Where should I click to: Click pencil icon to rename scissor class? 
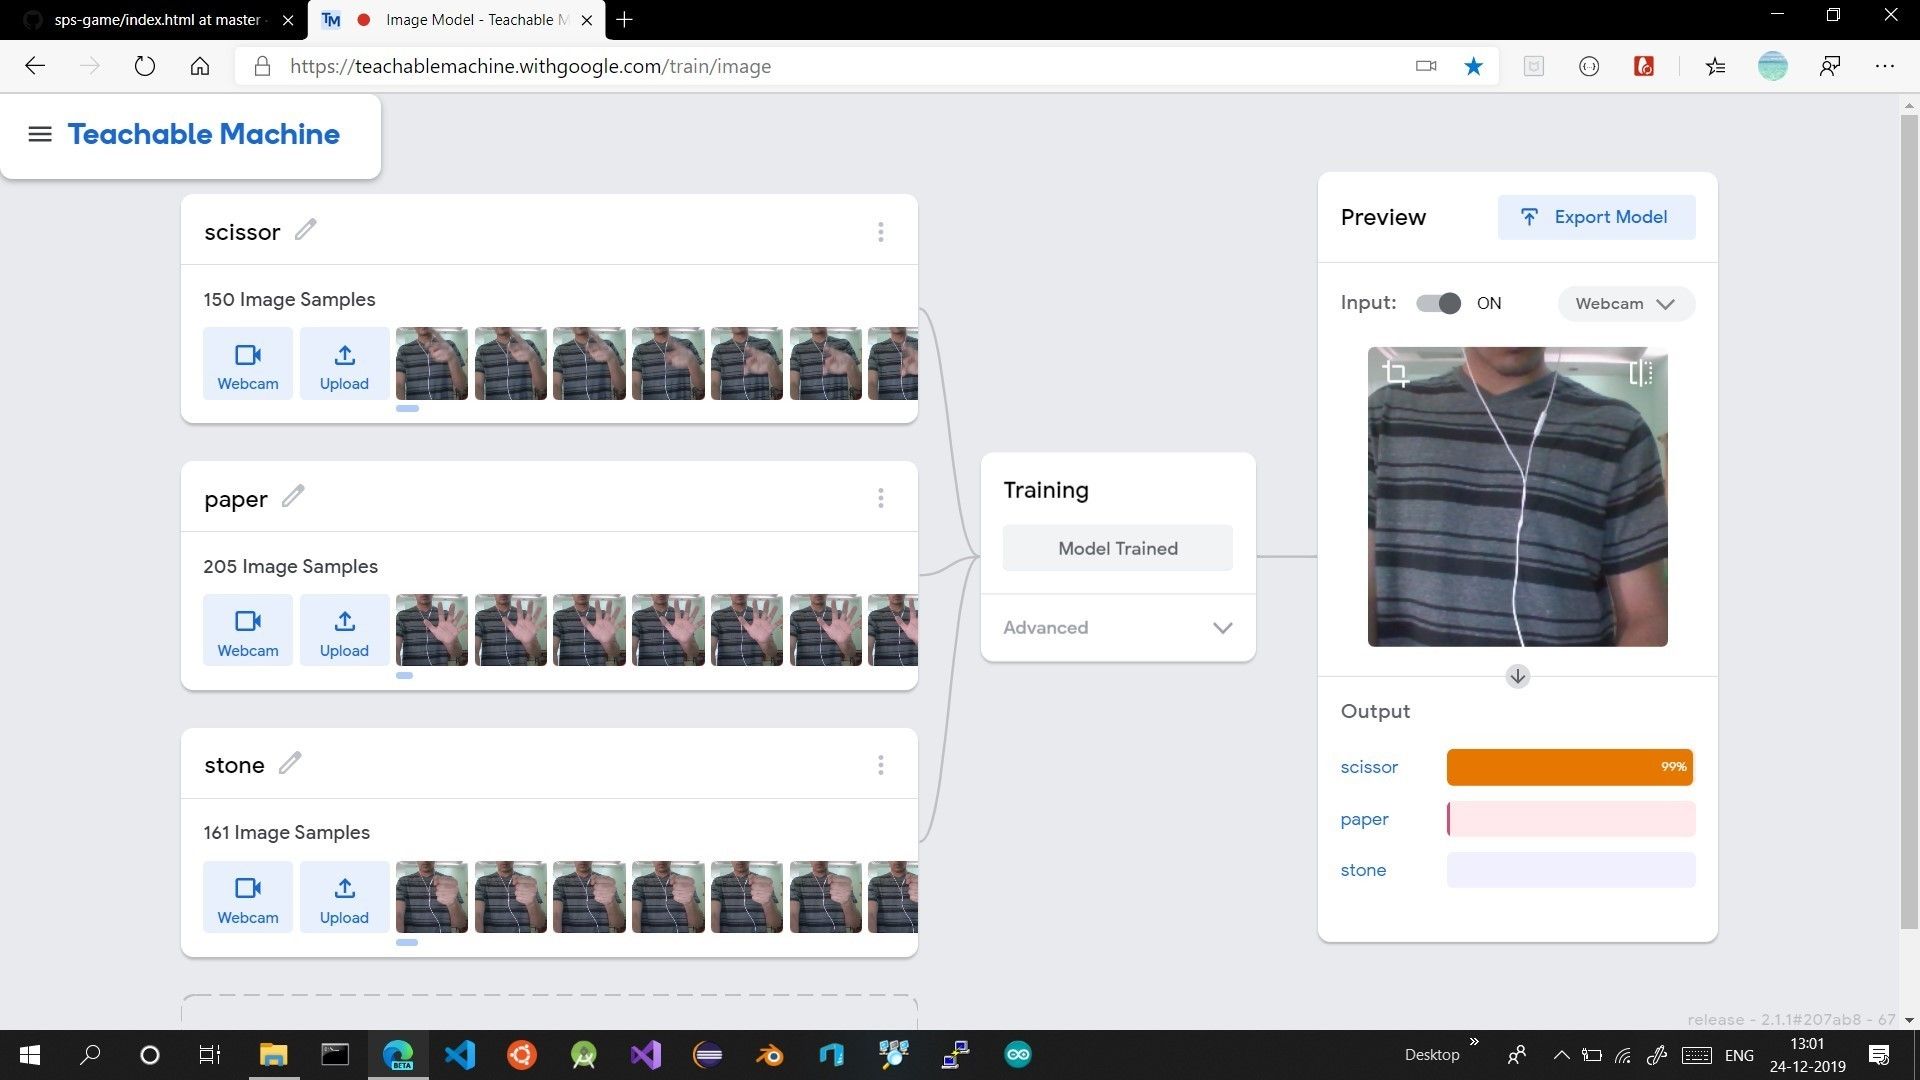305,230
